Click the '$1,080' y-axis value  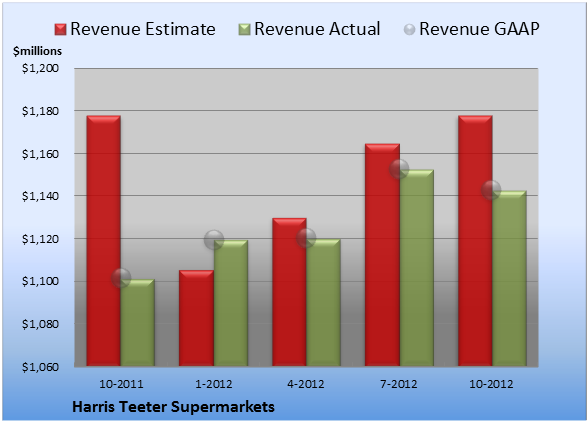(40, 324)
